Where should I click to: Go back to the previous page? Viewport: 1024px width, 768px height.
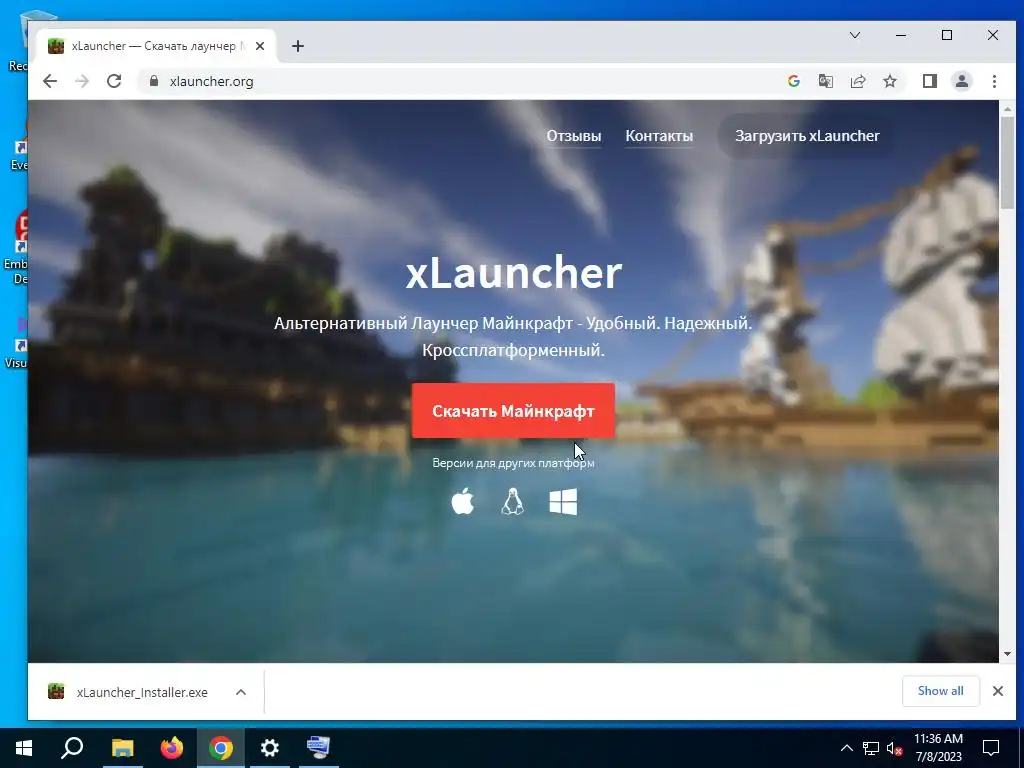click(50, 81)
